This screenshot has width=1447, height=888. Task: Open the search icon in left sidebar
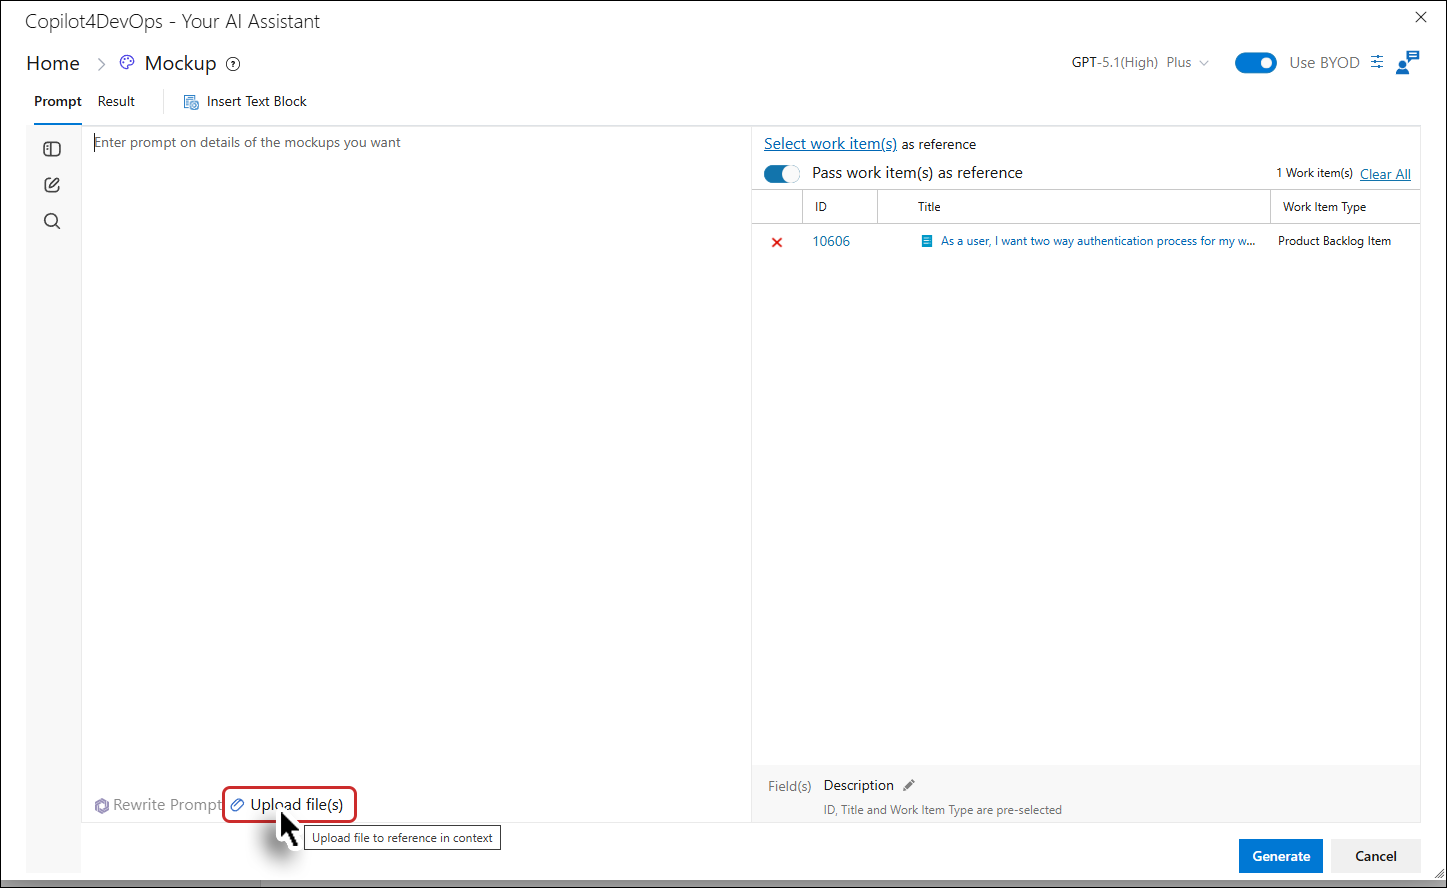52,221
